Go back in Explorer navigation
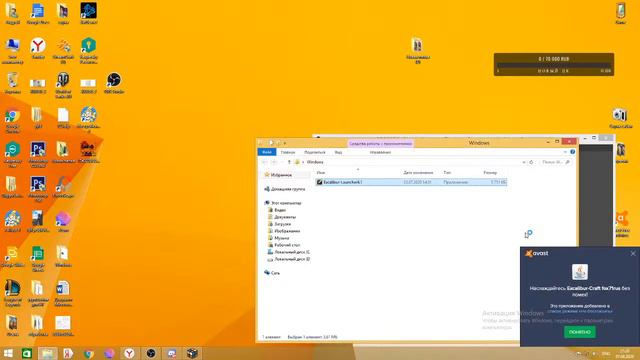 (x=264, y=162)
